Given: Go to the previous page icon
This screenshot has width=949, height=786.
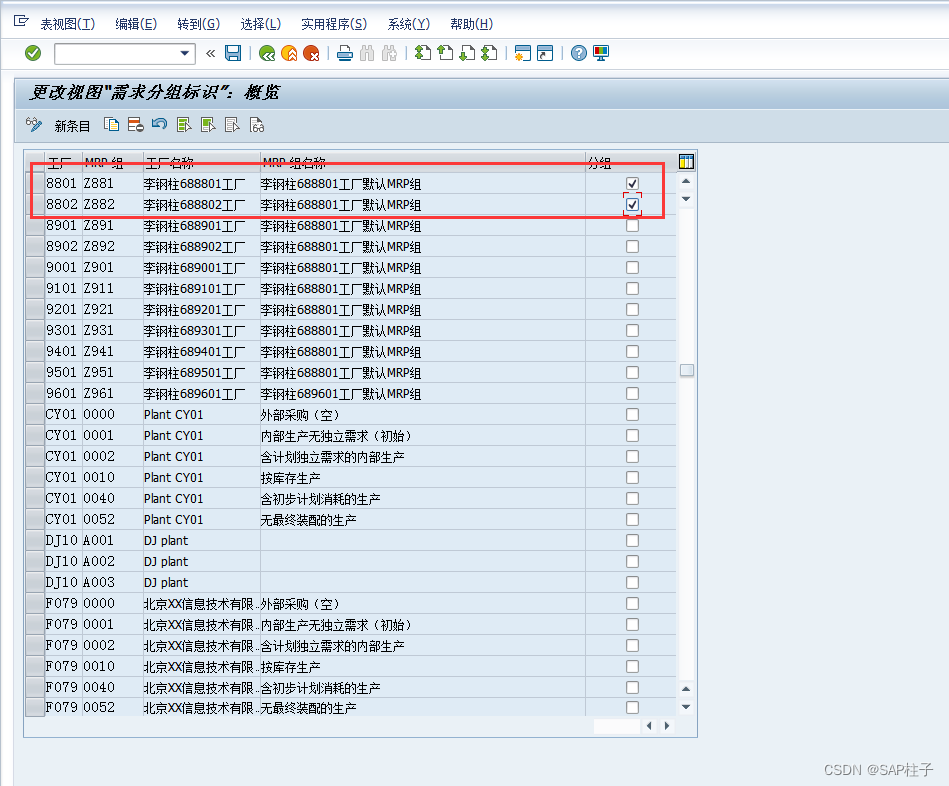Looking at the screenshot, I should pyautogui.click(x=445, y=53).
